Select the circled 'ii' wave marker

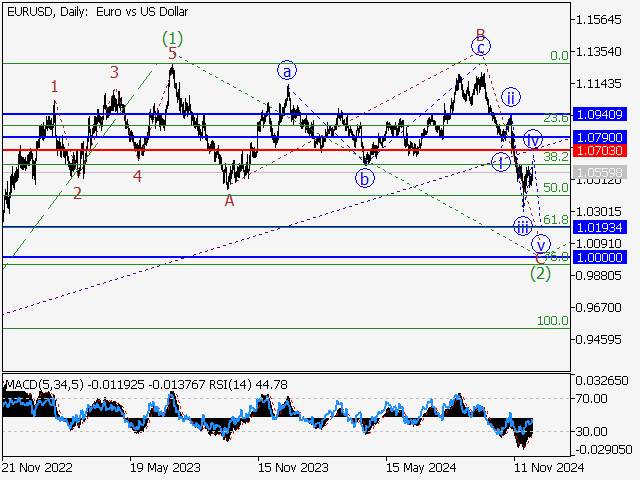(x=511, y=97)
